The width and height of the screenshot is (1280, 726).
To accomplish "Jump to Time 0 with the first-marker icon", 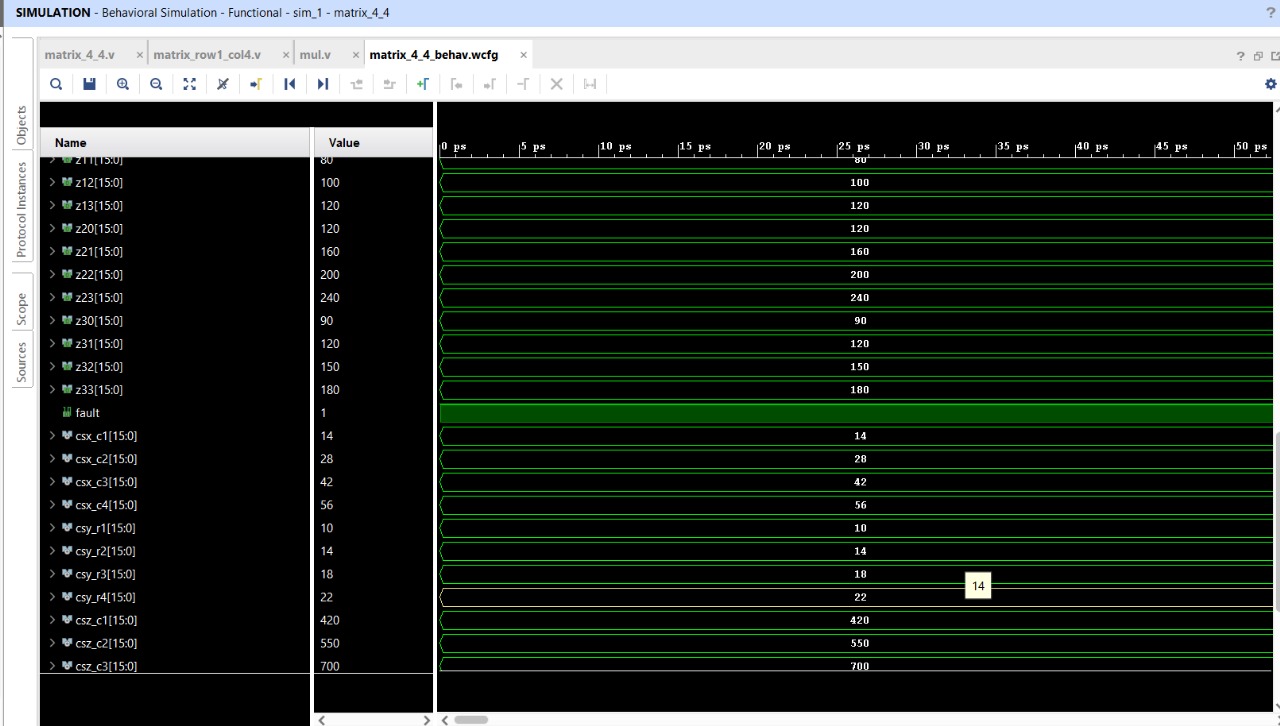I will click(x=290, y=84).
